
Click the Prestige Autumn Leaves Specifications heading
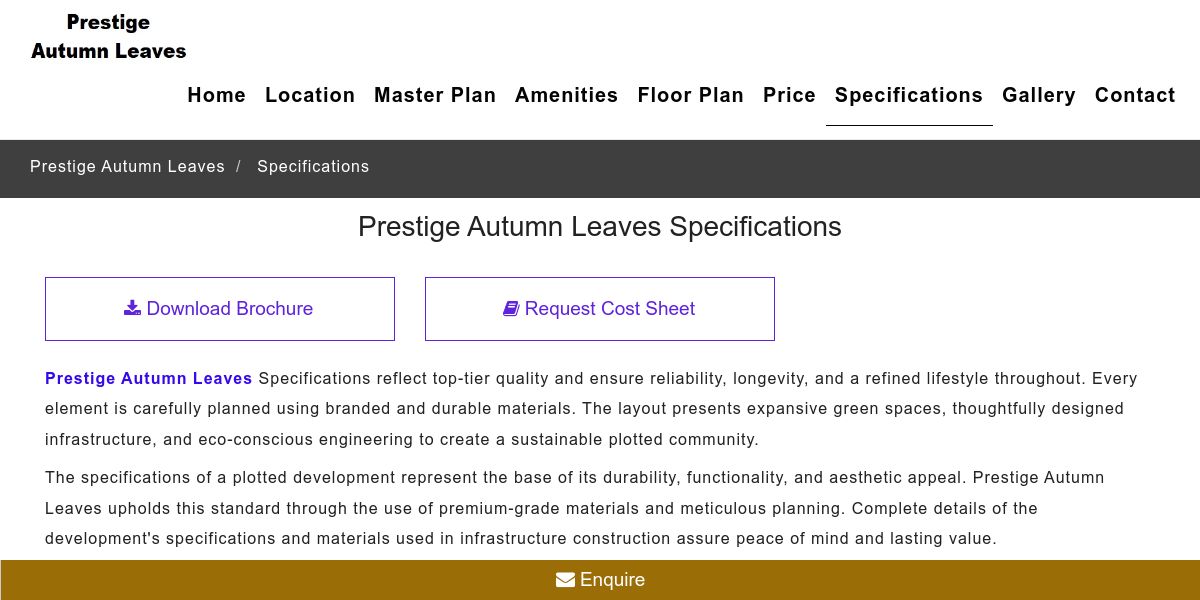(599, 227)
